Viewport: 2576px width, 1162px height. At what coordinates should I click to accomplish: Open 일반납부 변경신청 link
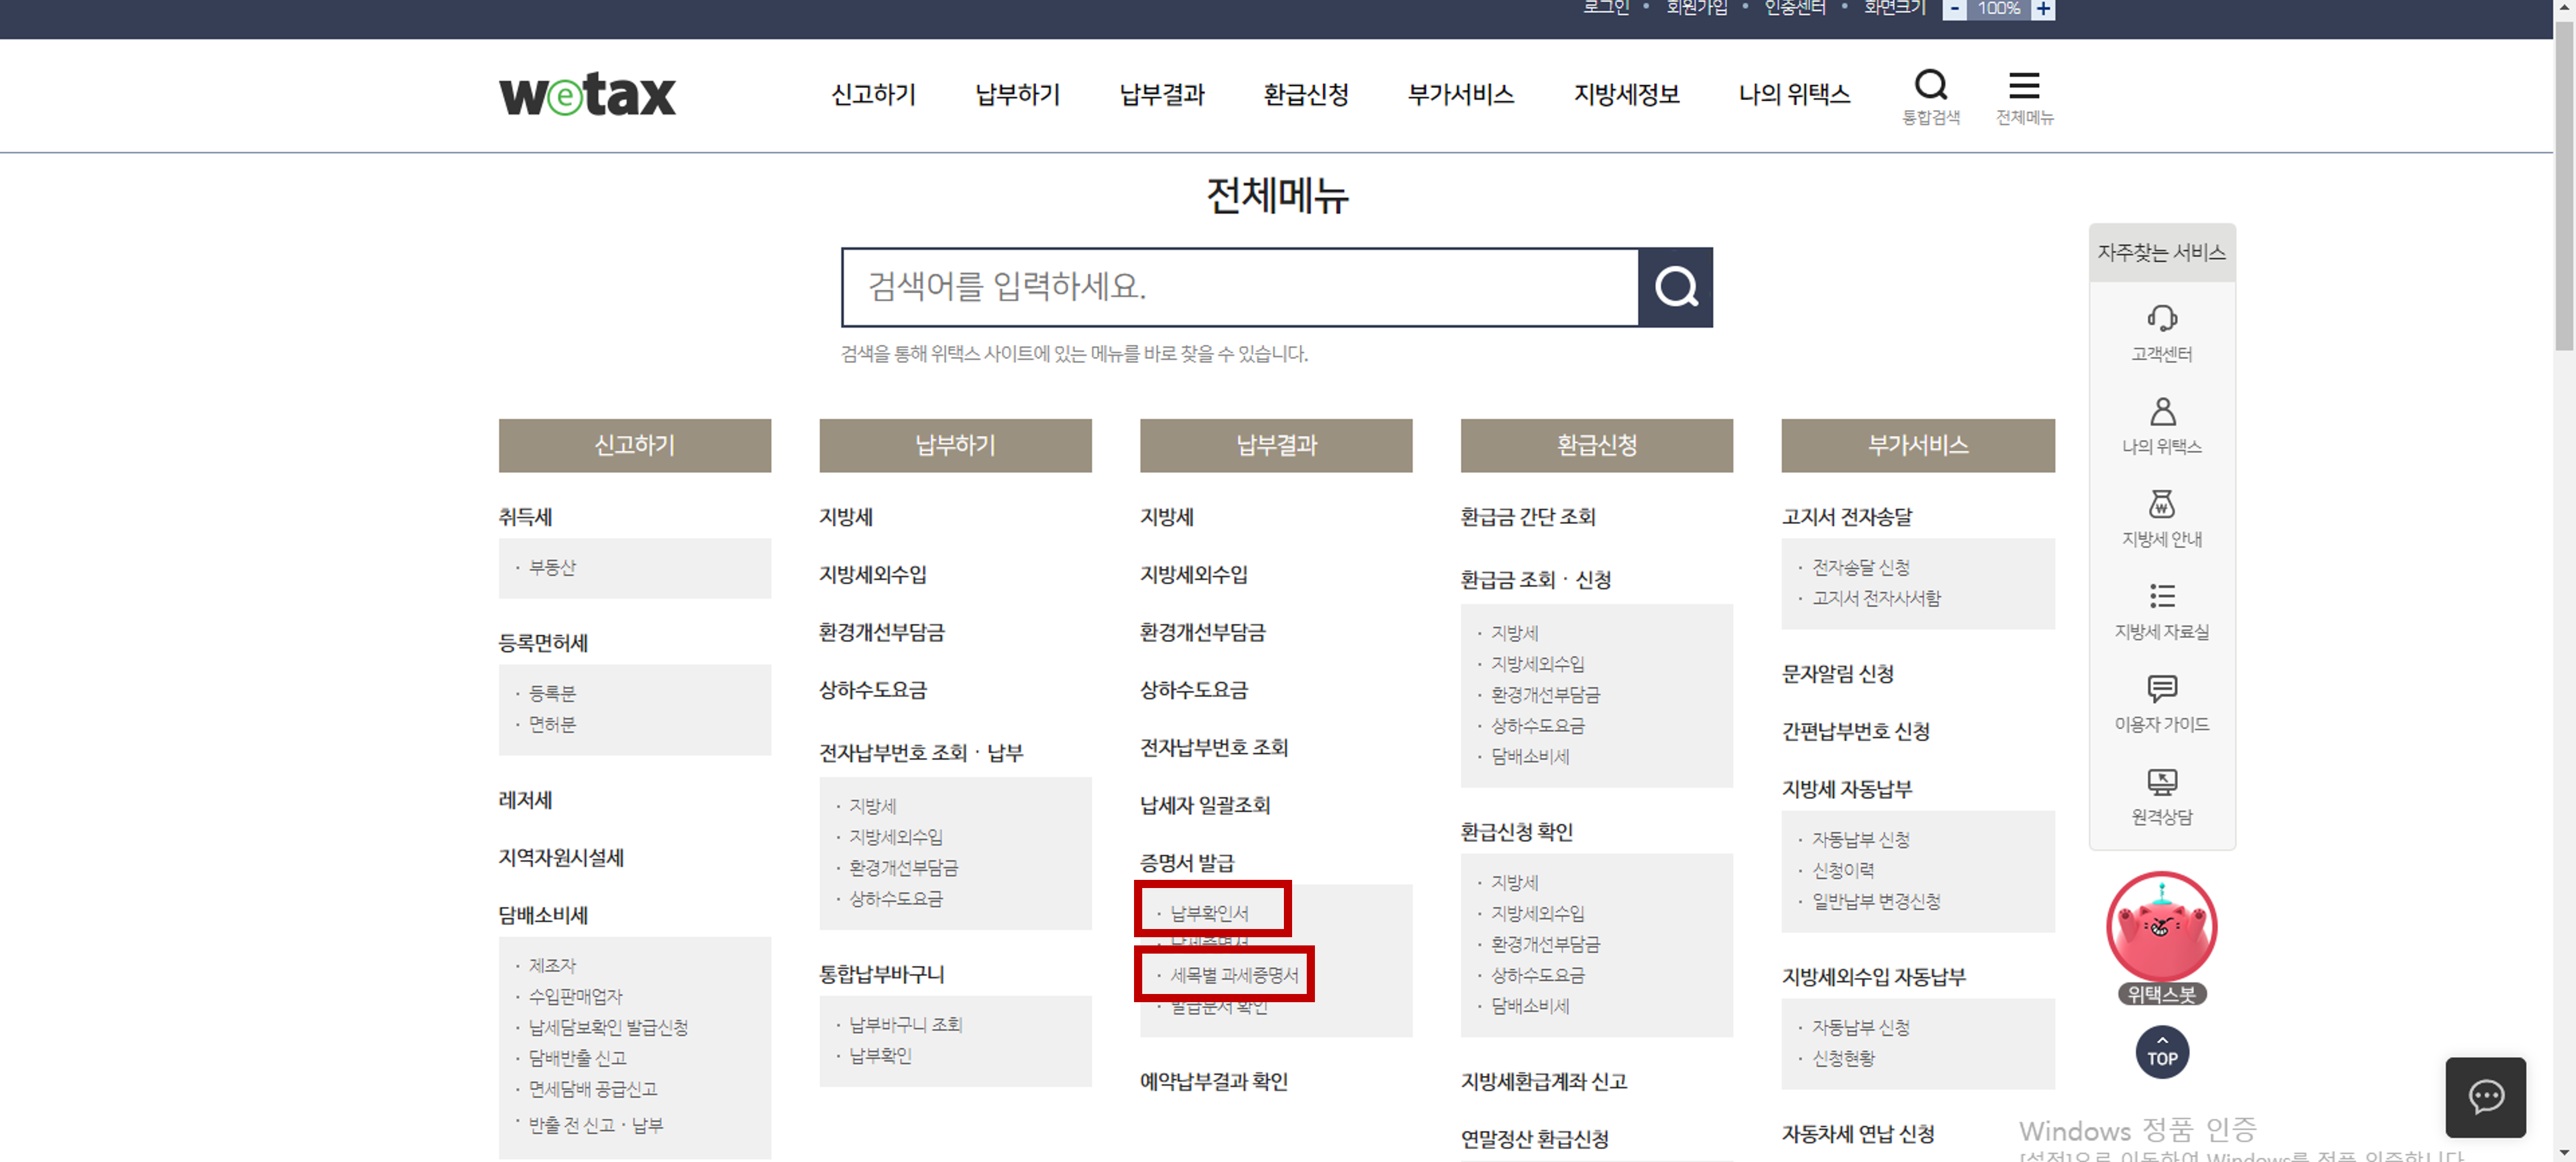1876,901
